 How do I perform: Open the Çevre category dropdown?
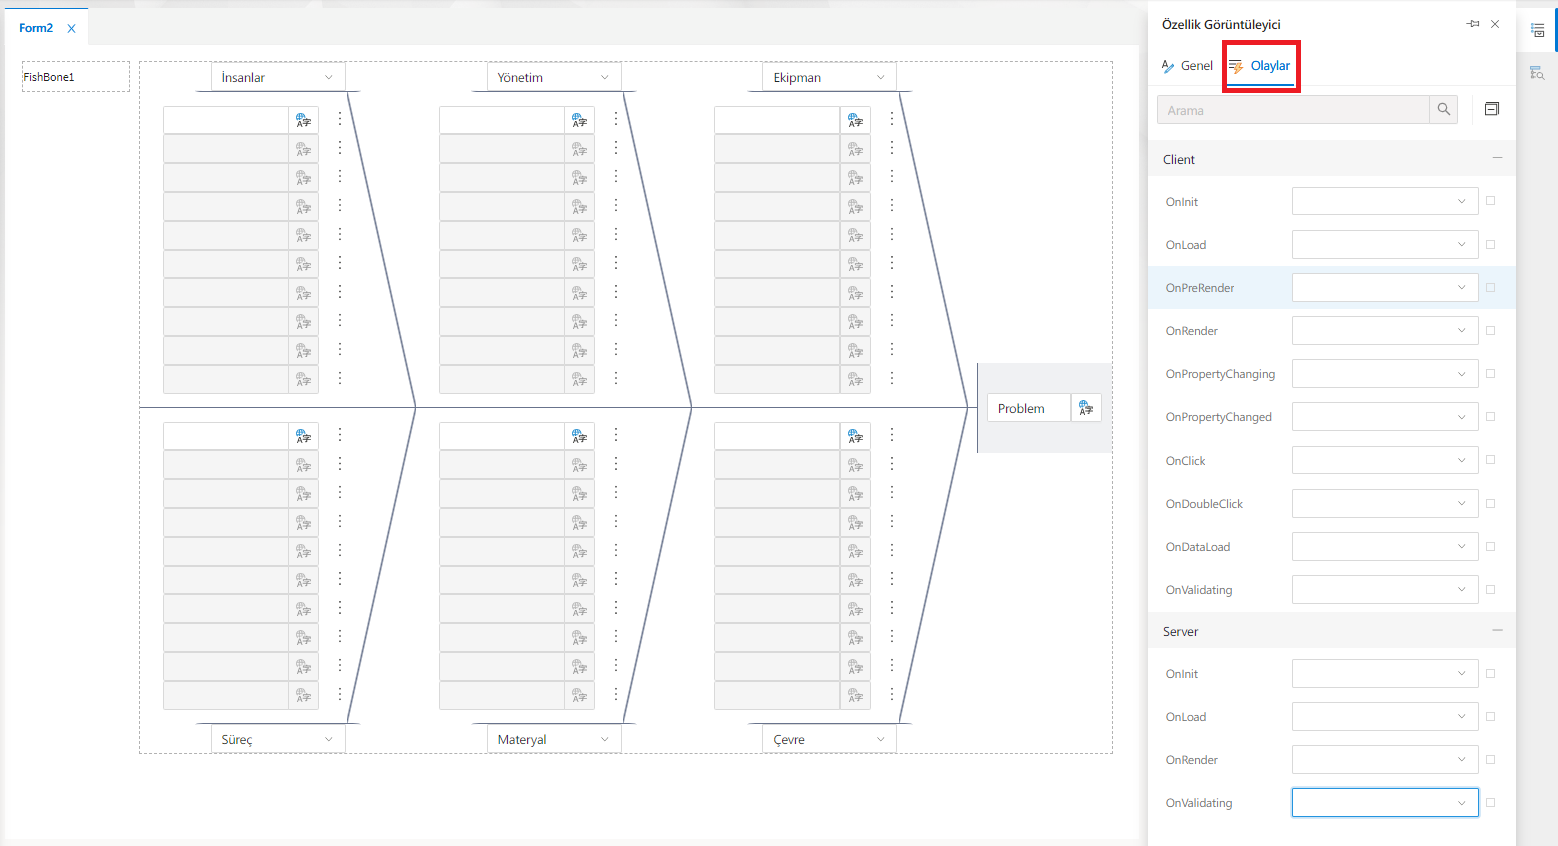(x=830, y=739)
